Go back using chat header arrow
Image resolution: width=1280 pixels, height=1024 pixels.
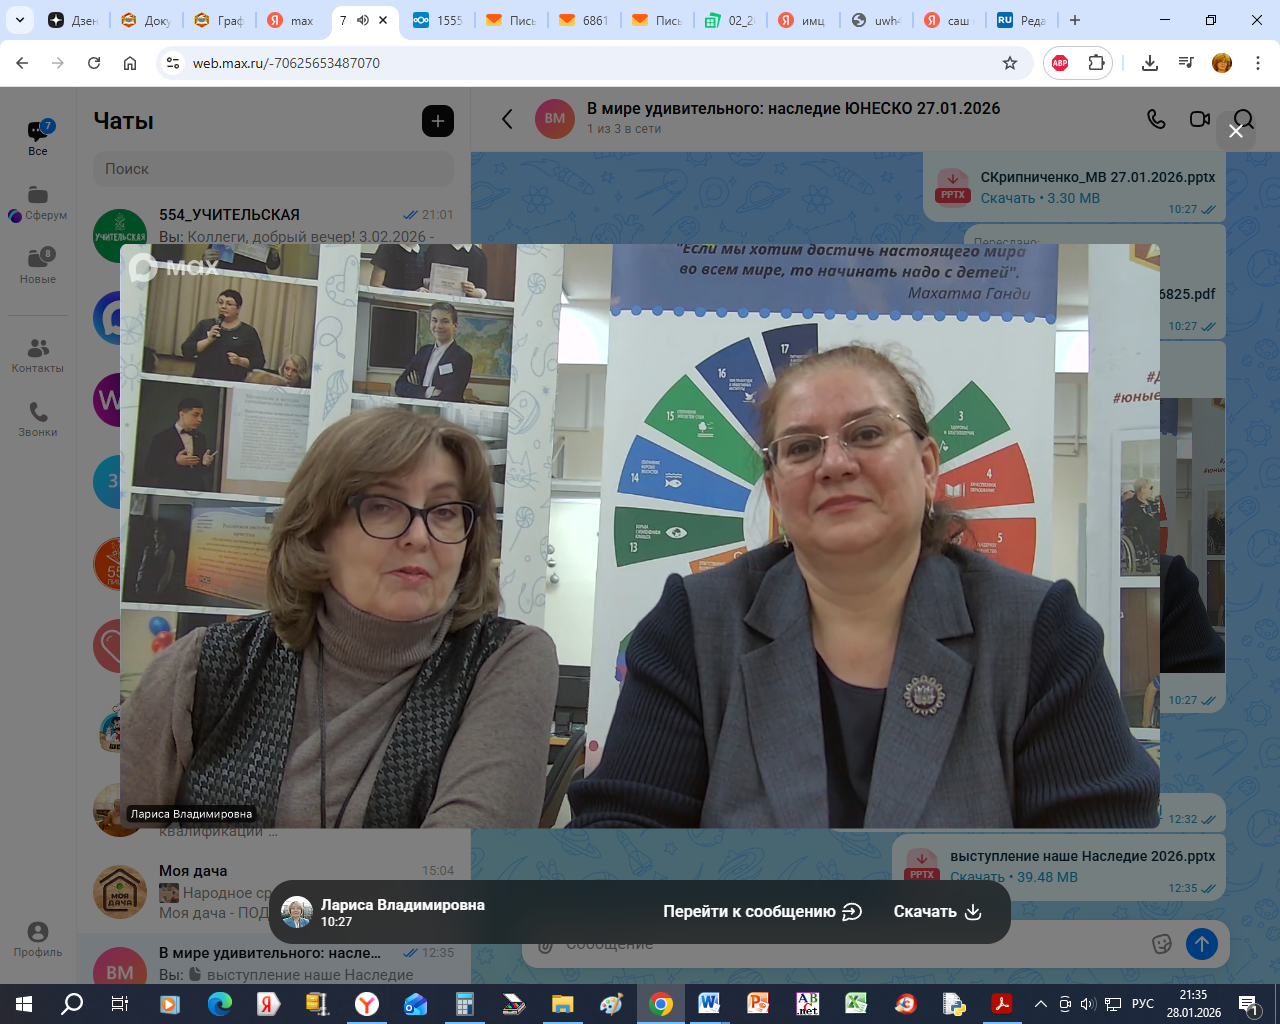(x=507, y=119)
